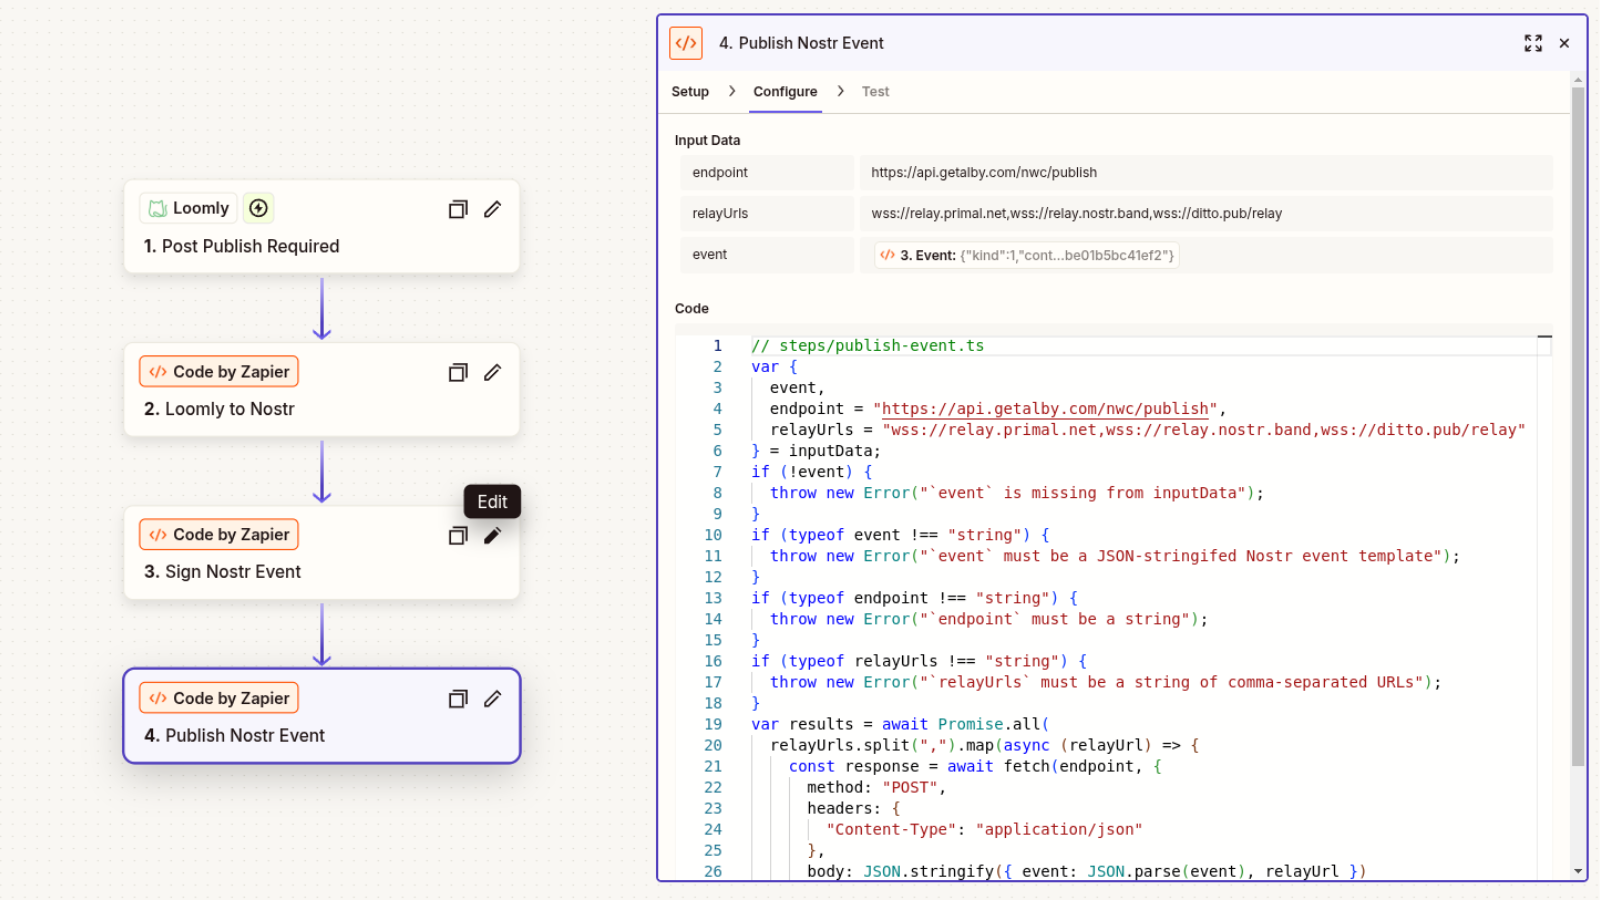Duplicate the Publish Nostr Event step
The image size is (1600, 900).
458,699
